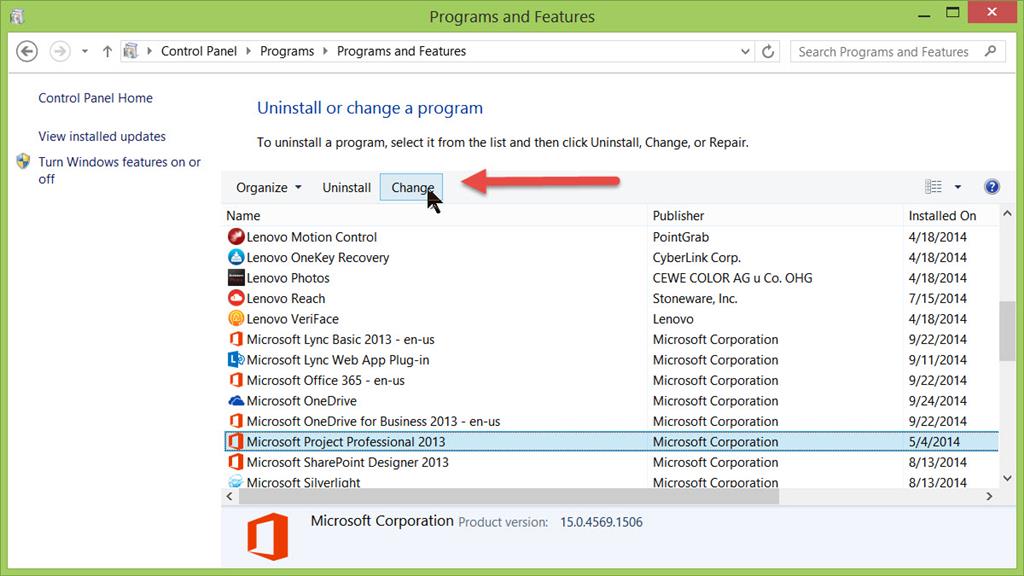
Task: Go up one level with Up arrow
Action: click(x=107, y=51)
